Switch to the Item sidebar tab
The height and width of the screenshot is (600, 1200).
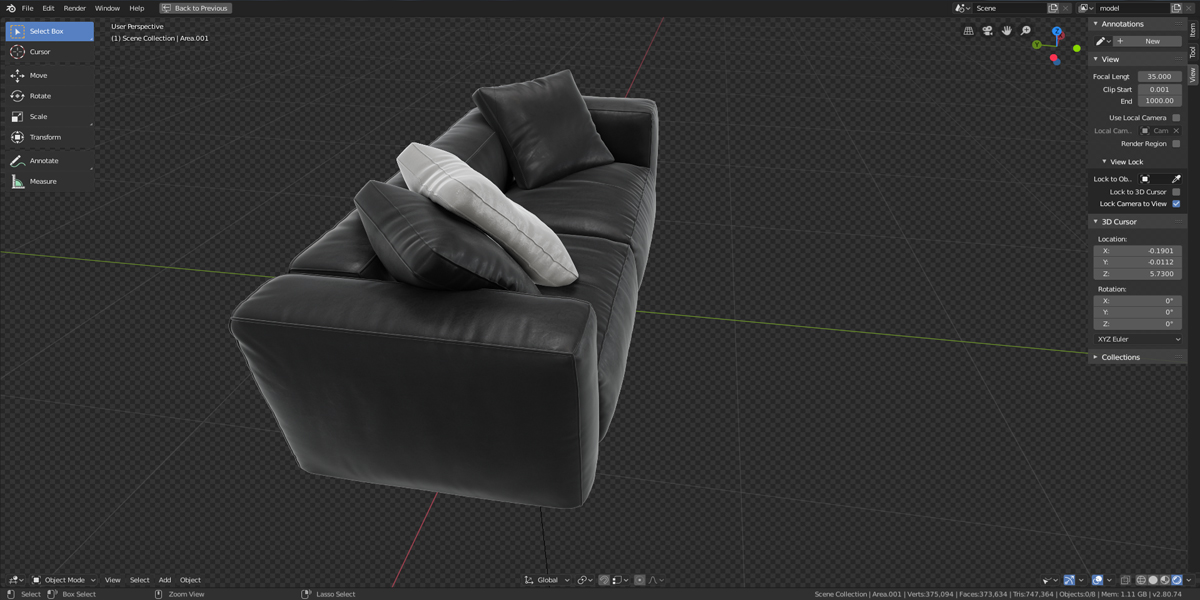coord(1192,30)
